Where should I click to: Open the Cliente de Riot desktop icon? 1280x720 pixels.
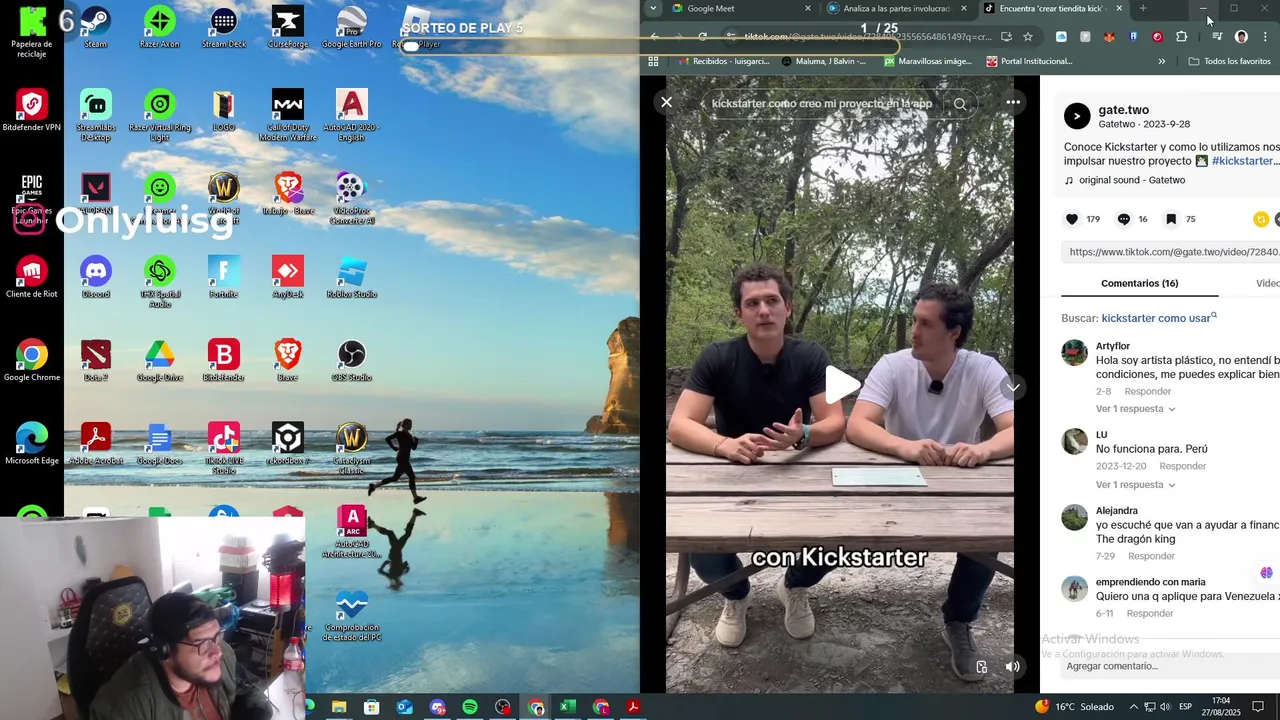[x=32, y=277]
